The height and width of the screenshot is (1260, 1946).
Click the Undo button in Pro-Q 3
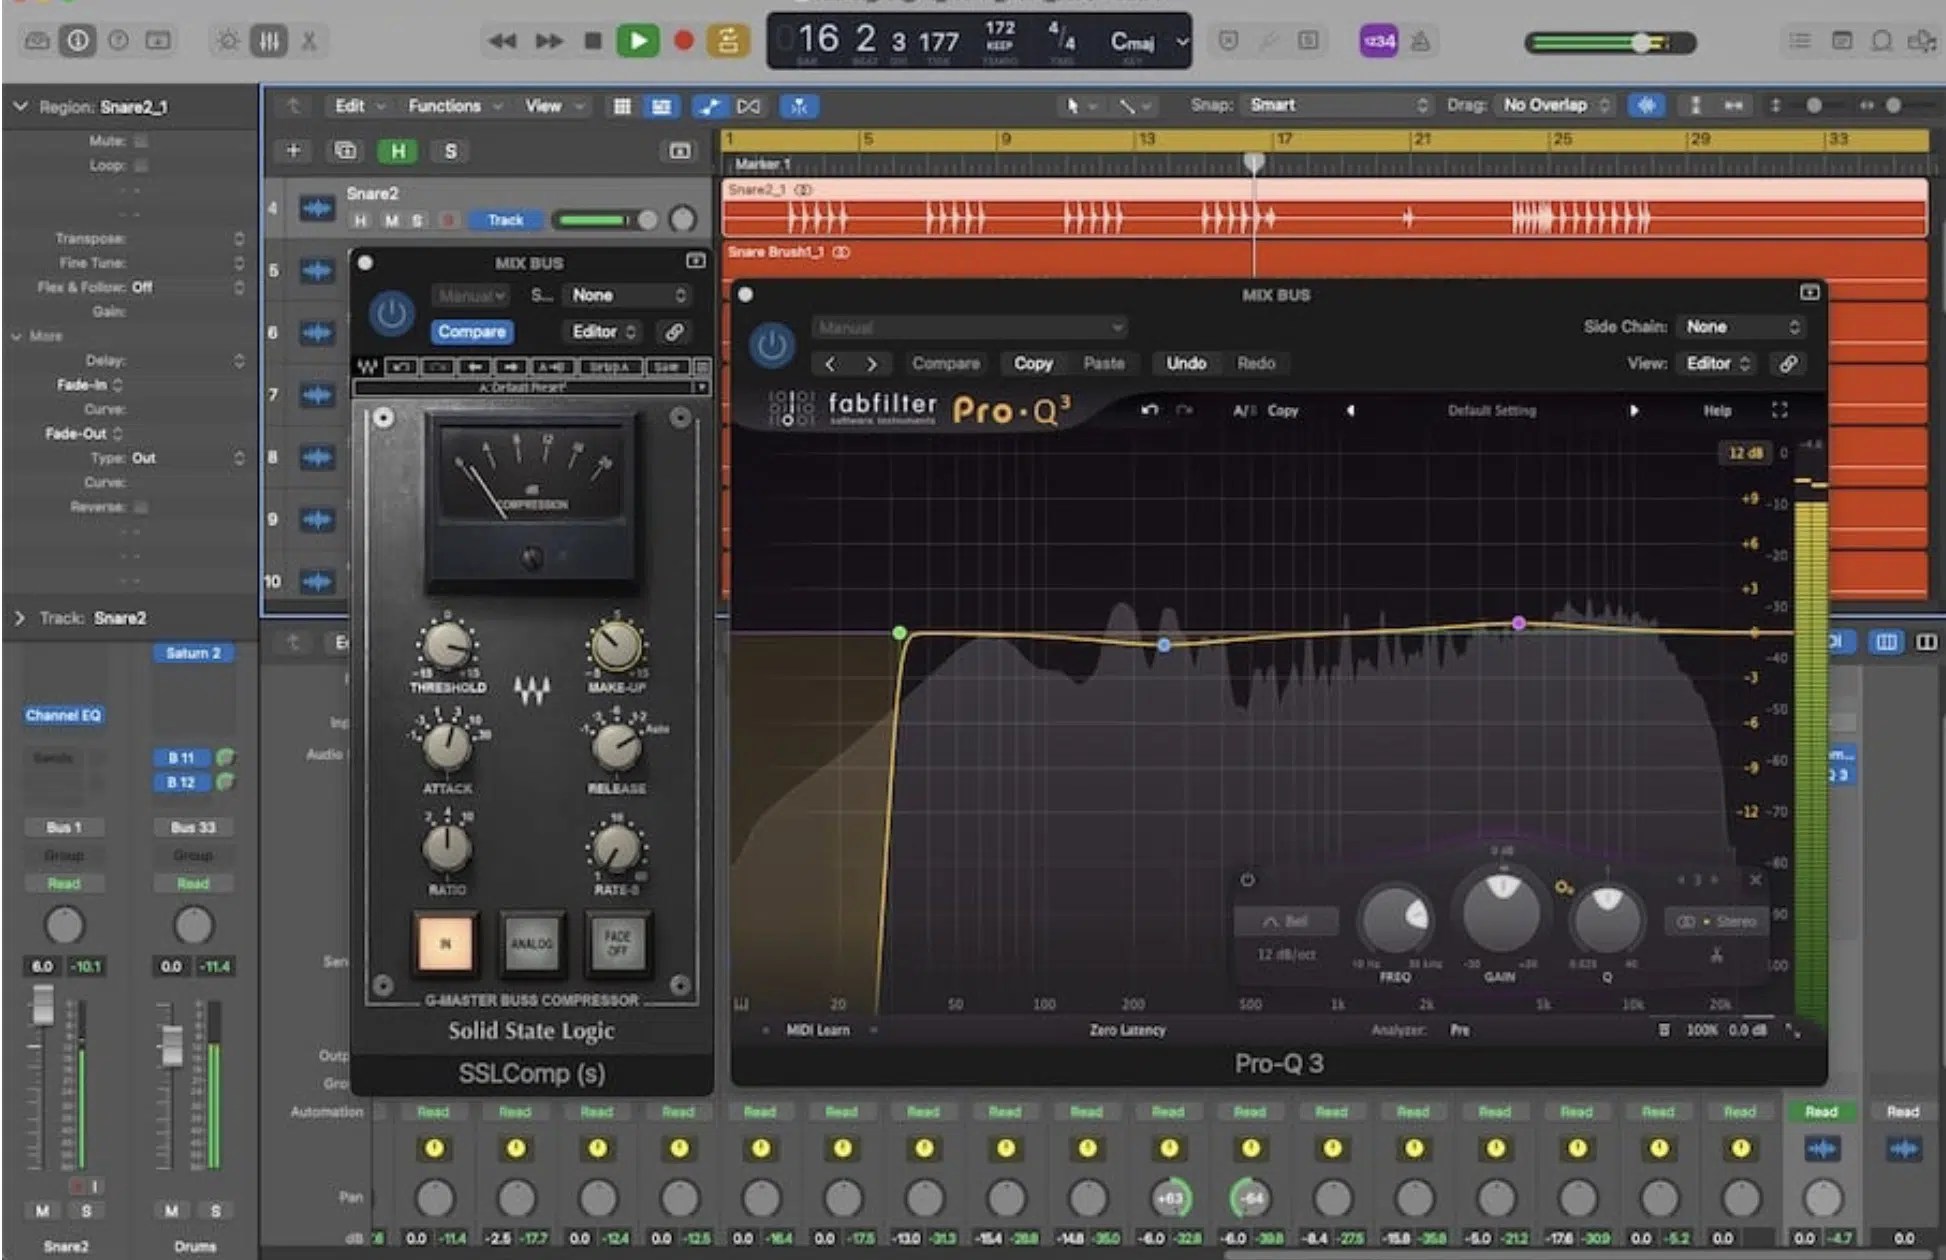pos(1185,364)
